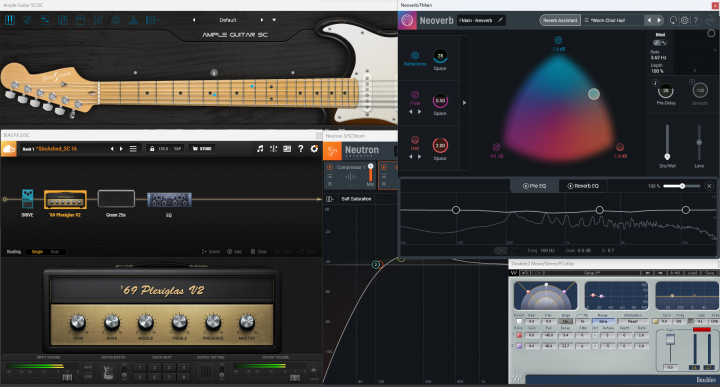Open the ToneCloud icon in BIAS FX

(x=9, y=149)
